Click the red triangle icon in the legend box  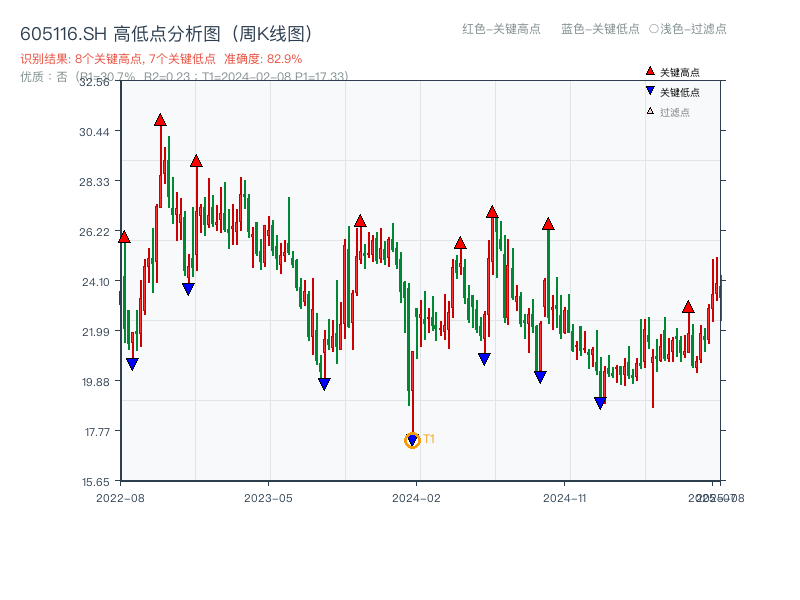(x=650, y=71)
